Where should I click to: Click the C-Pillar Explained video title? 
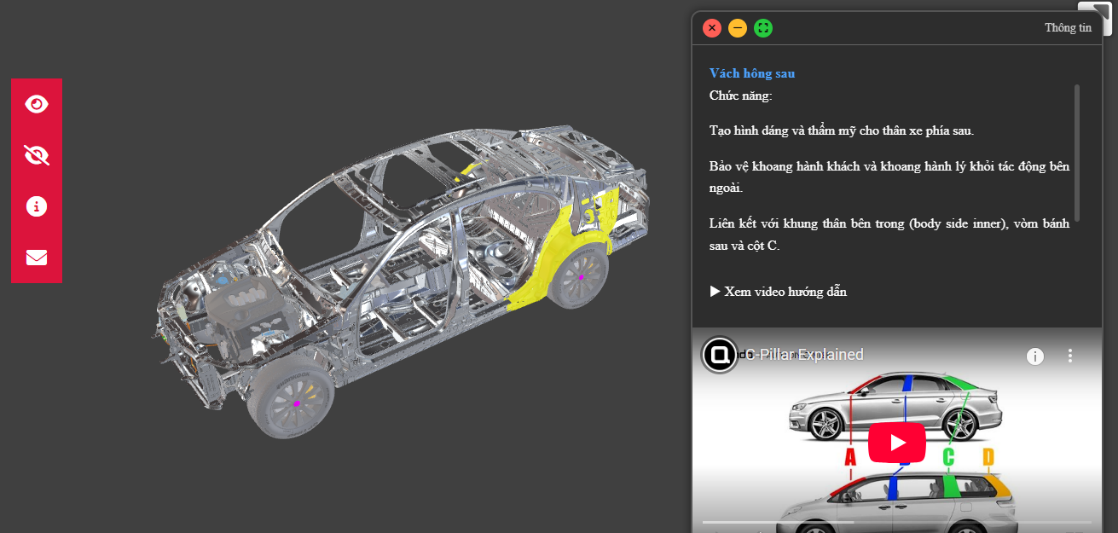804,355
